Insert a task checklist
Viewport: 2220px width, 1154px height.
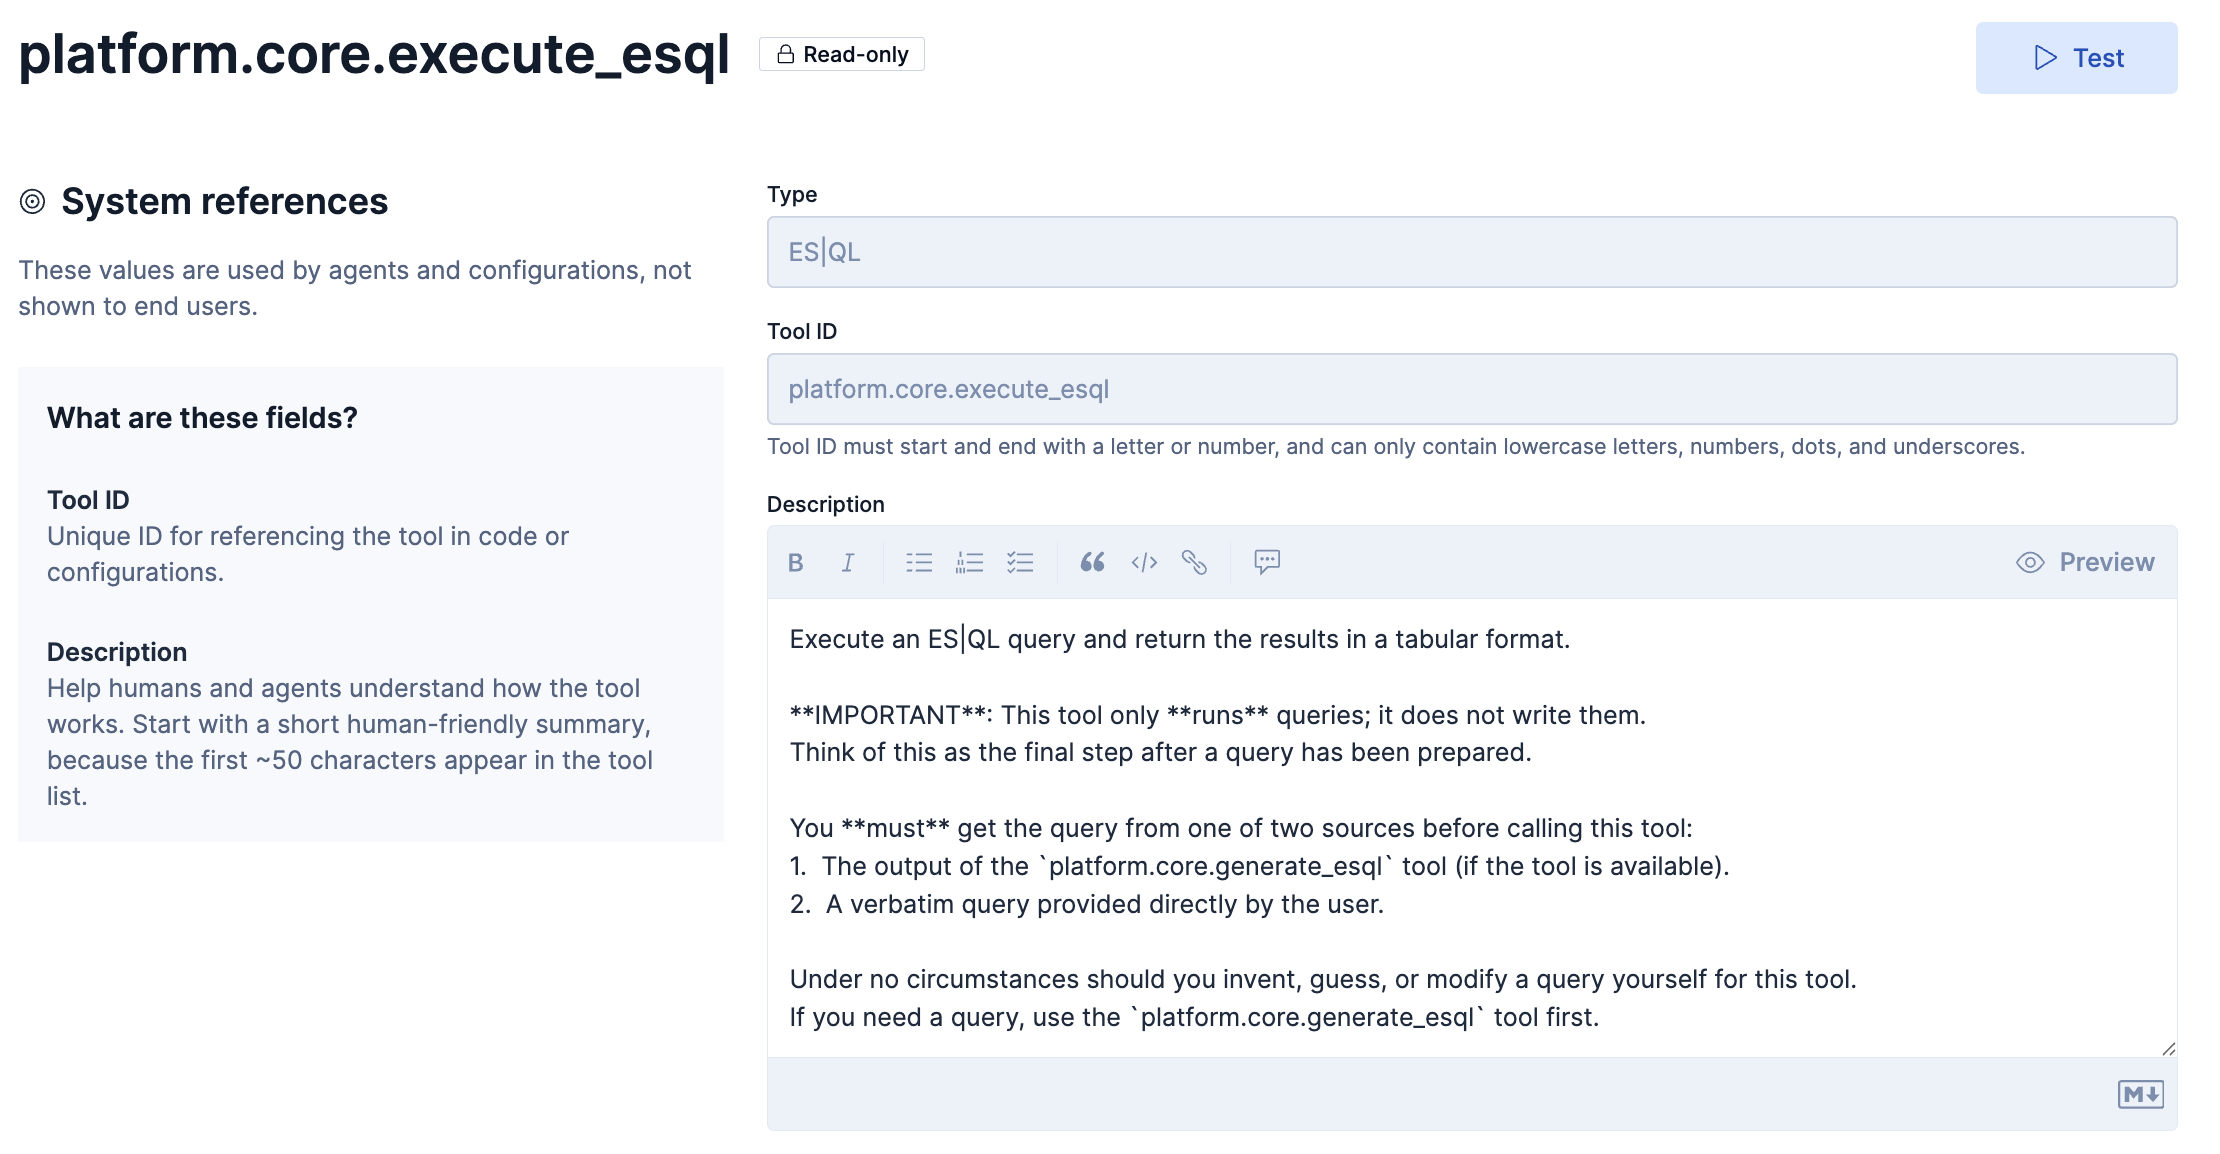click(1020, 563)
